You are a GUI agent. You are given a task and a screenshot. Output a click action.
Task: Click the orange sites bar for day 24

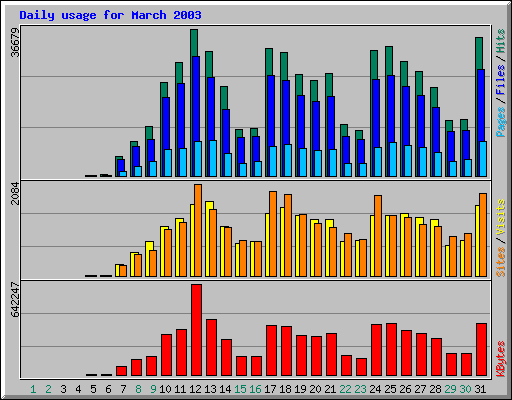[x=378, y=236]
